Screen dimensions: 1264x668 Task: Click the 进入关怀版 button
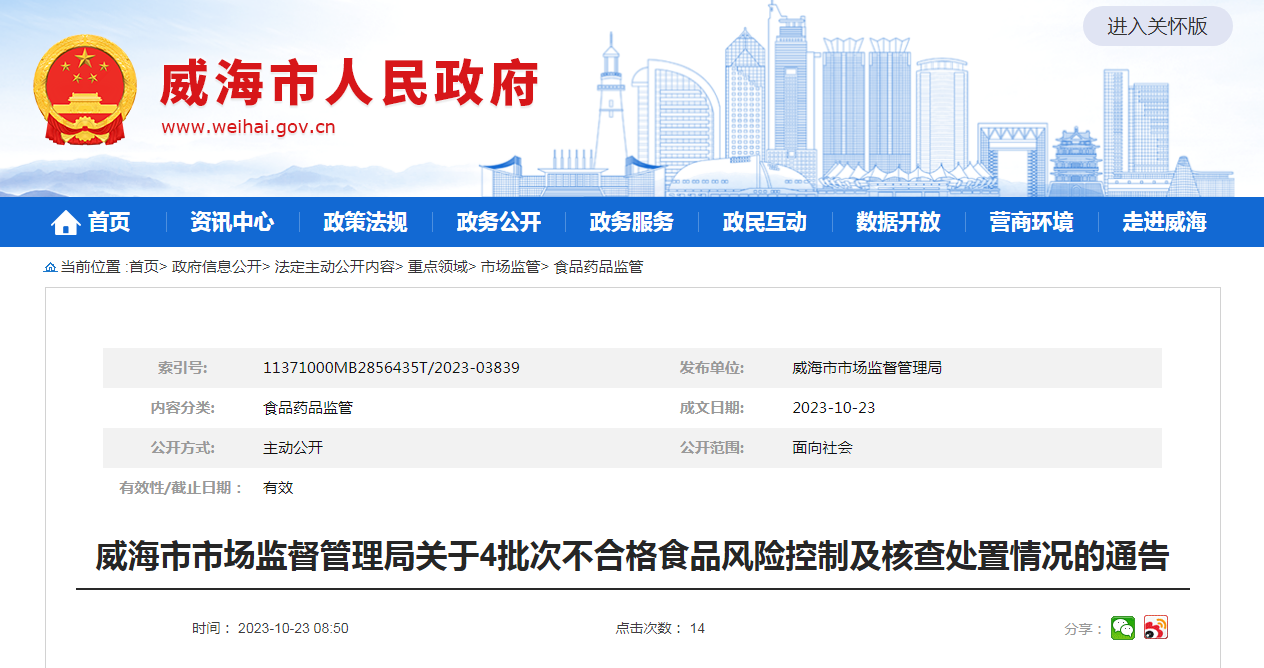pyautogui.click(x=1157, y=27)
